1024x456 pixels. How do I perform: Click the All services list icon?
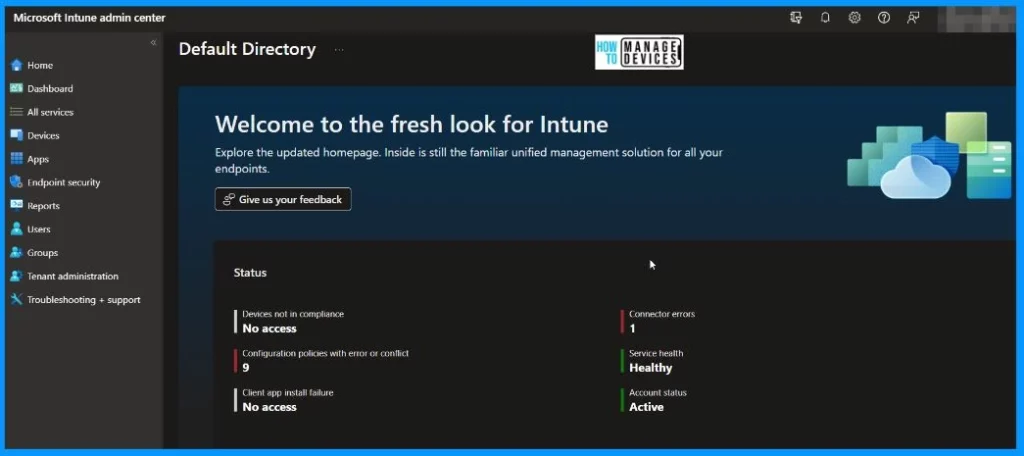pos(16,112)
